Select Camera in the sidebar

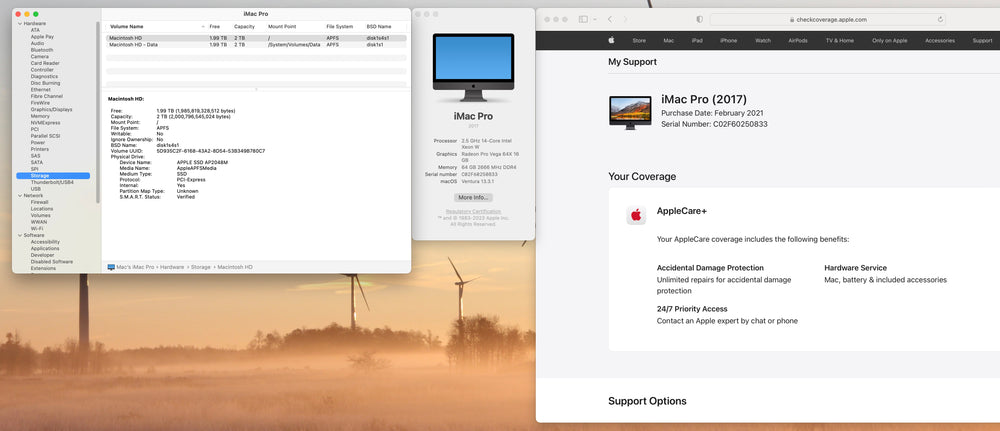coord(40,57)
